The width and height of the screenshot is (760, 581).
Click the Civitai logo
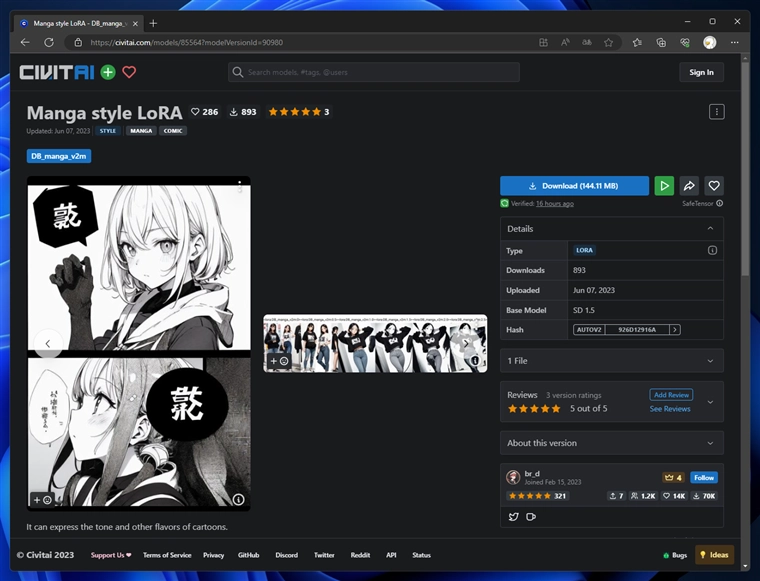[x=57, y=72]
